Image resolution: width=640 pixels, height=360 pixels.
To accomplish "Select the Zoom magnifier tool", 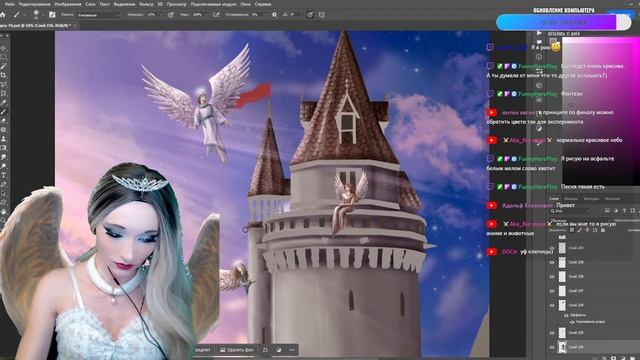I will [x=3, y=220].
